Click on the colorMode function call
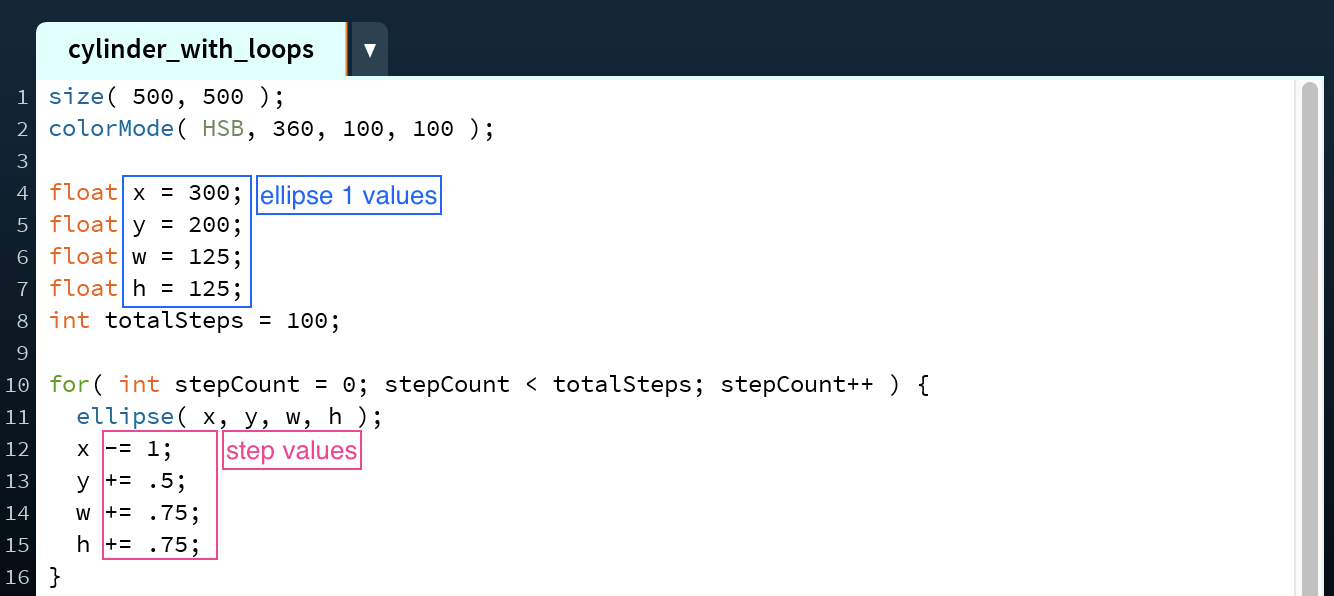This screenshot has width=1334, height=596. 271,129
